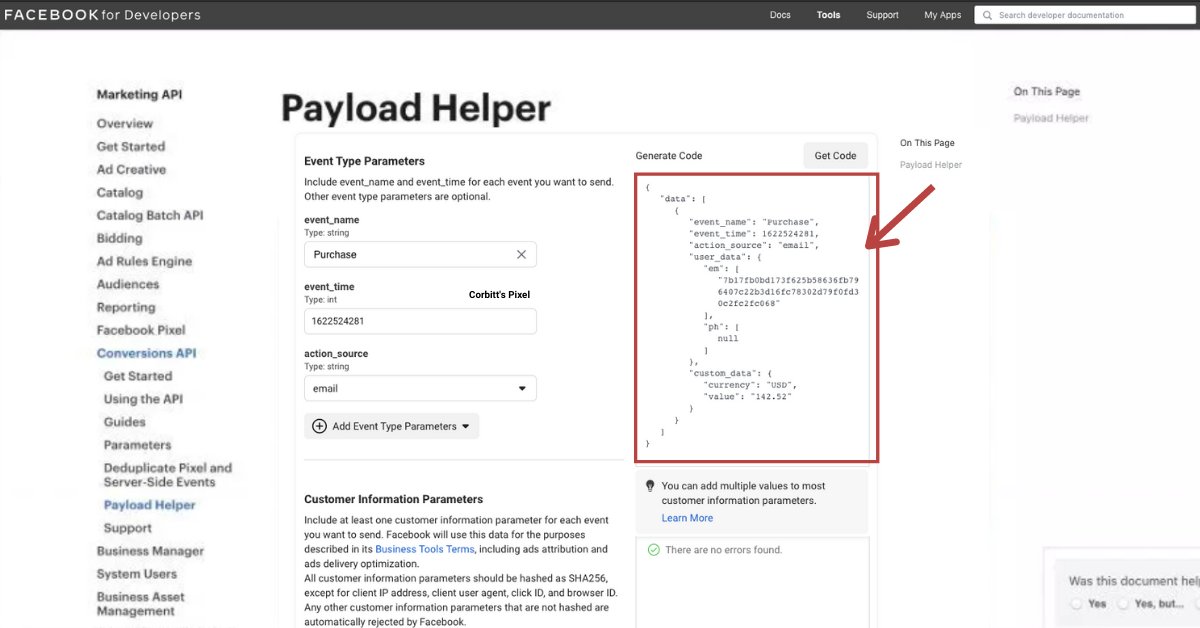Click the Event Type Parameters heading
This screenshot has height=628, width=1200.
(x=364, y=161)
